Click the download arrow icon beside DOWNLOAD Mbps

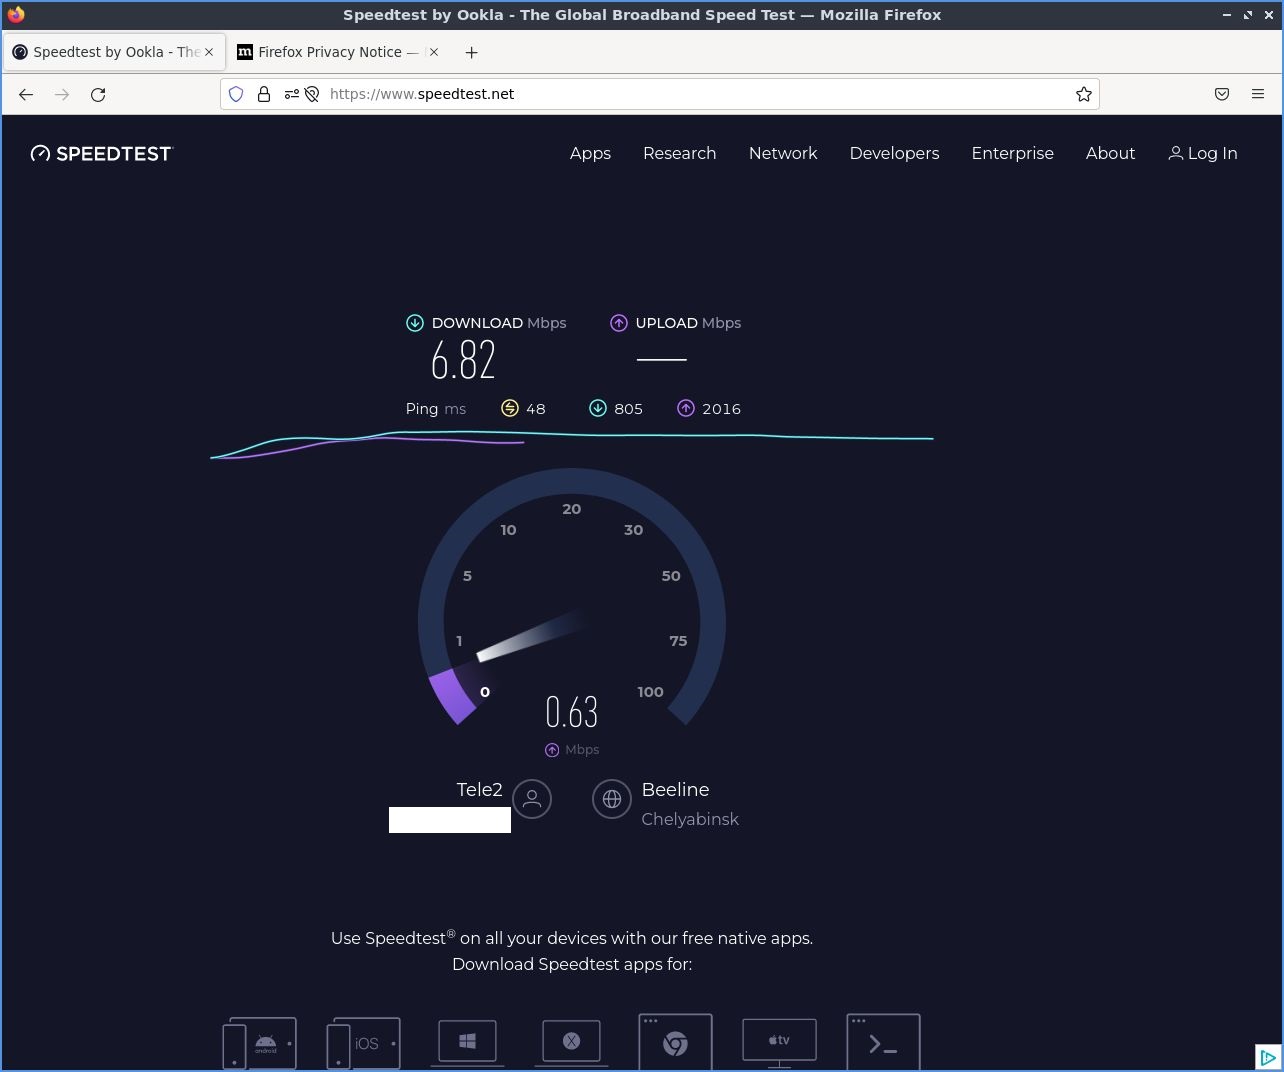(x=415, y=323)
